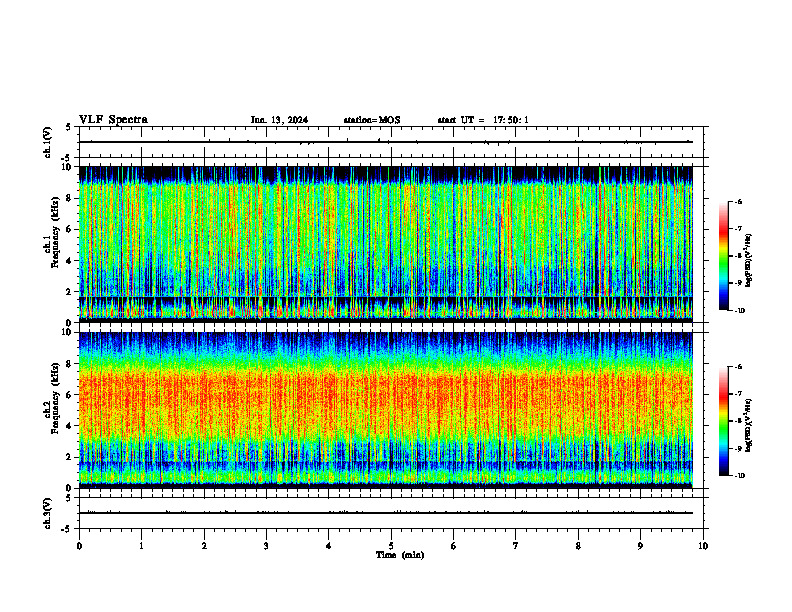Click time axis tick label "7"
Screen dimensions: 792x612
(516, 546)
